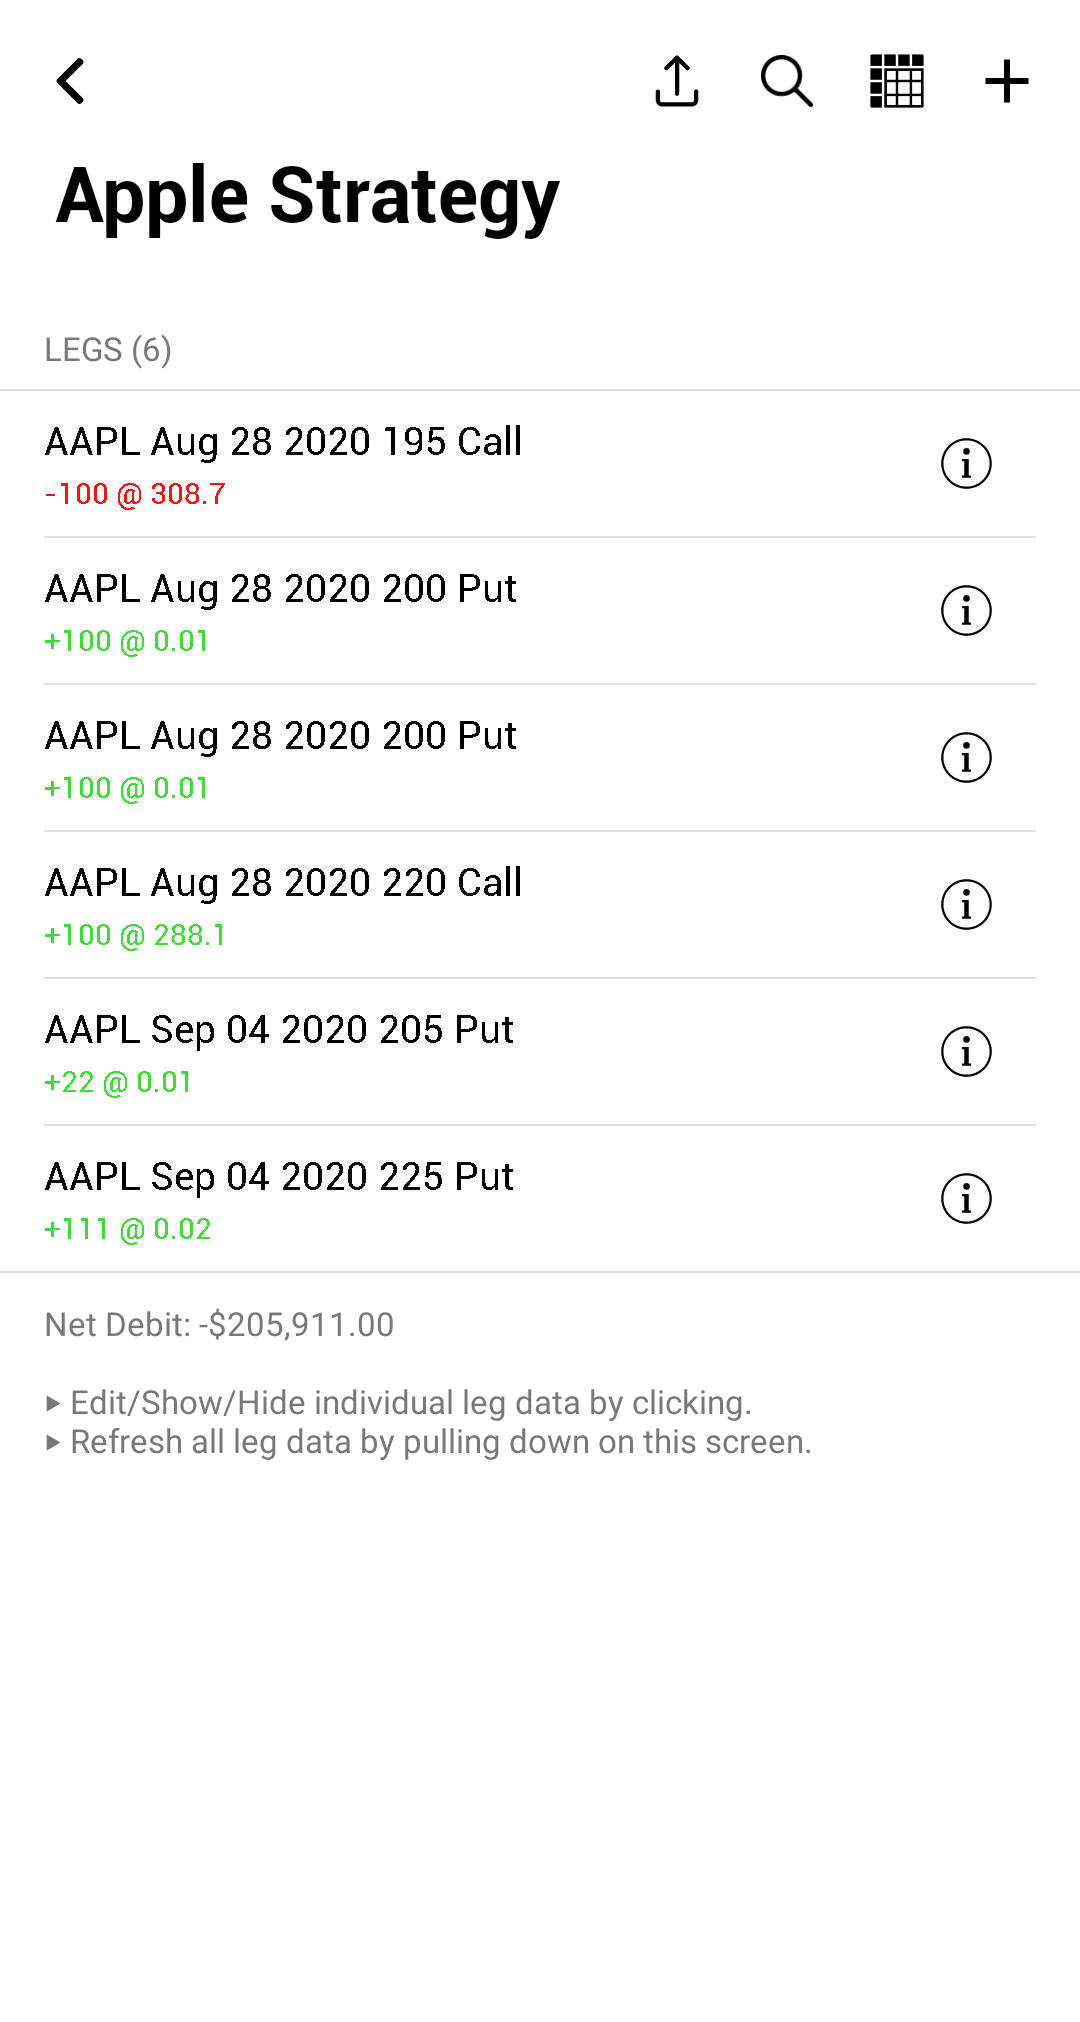
Task: Tap the -100 @ 308.7 position text
Action: 136,494
